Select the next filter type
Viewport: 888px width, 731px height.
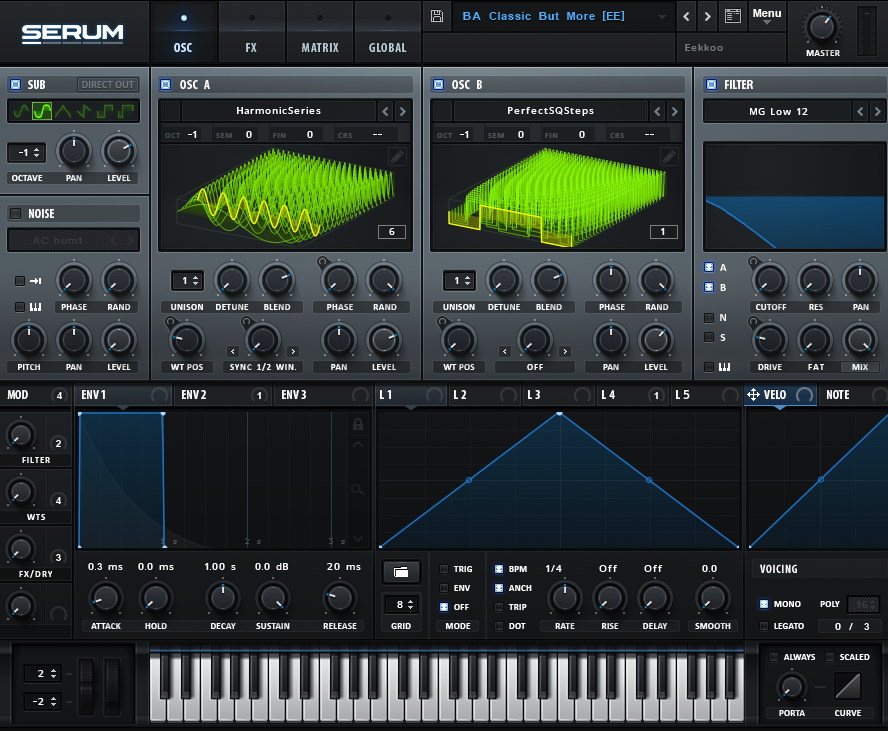click(x=877, y=112)
